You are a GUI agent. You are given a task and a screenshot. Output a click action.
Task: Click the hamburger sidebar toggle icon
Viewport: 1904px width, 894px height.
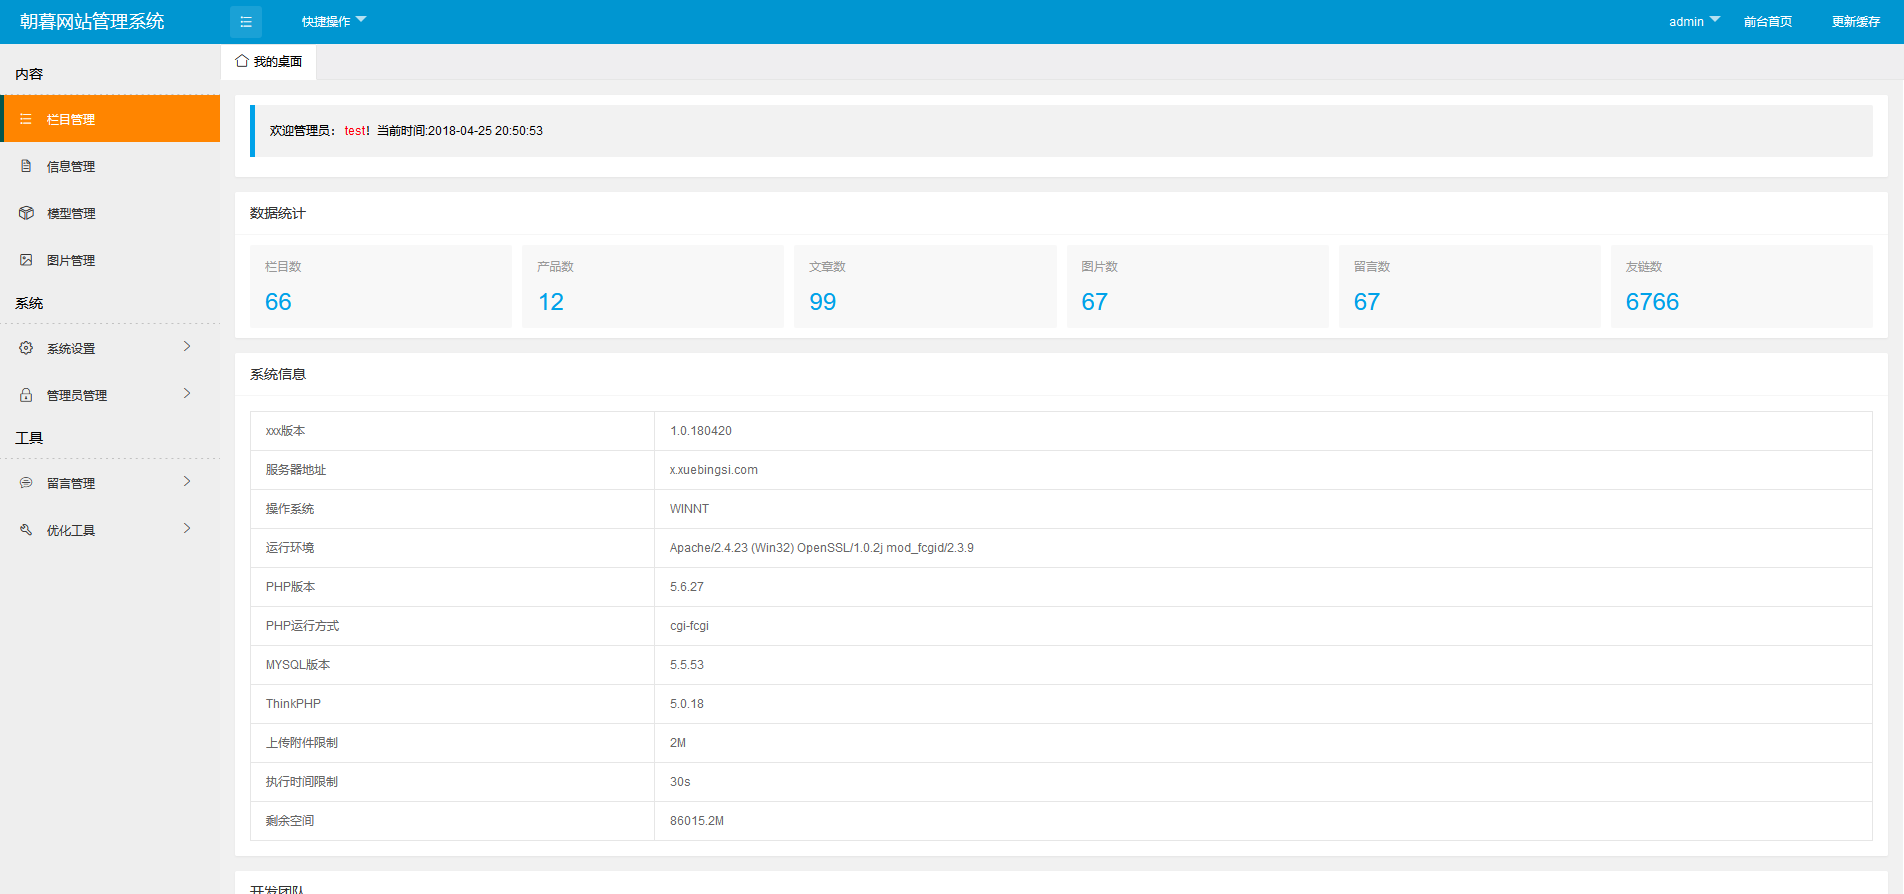246,22
